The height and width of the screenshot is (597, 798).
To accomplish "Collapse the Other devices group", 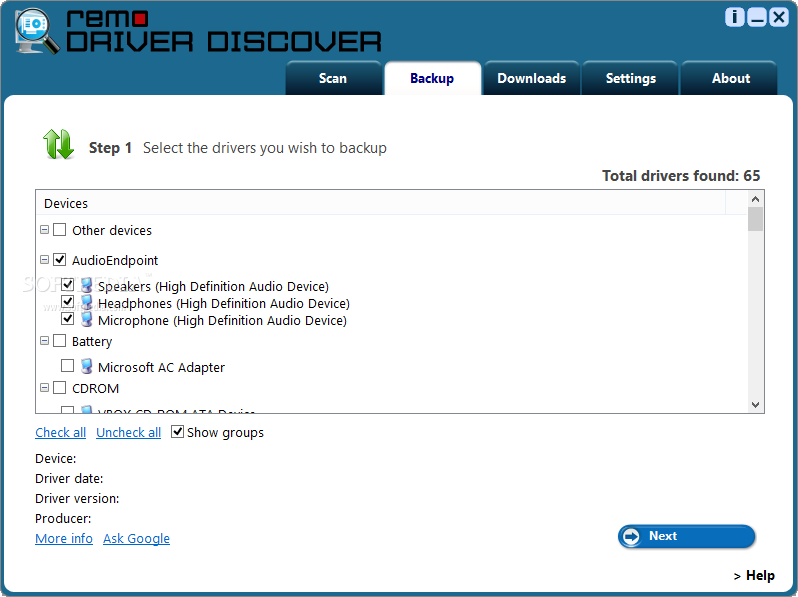I will point(45,230).
